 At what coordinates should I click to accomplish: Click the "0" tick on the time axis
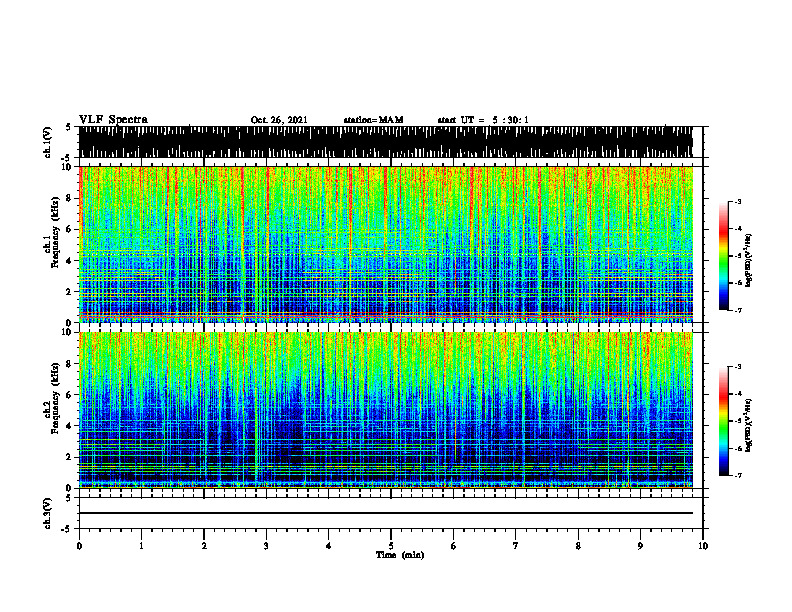pyautogui.click(x=79, y=546)
